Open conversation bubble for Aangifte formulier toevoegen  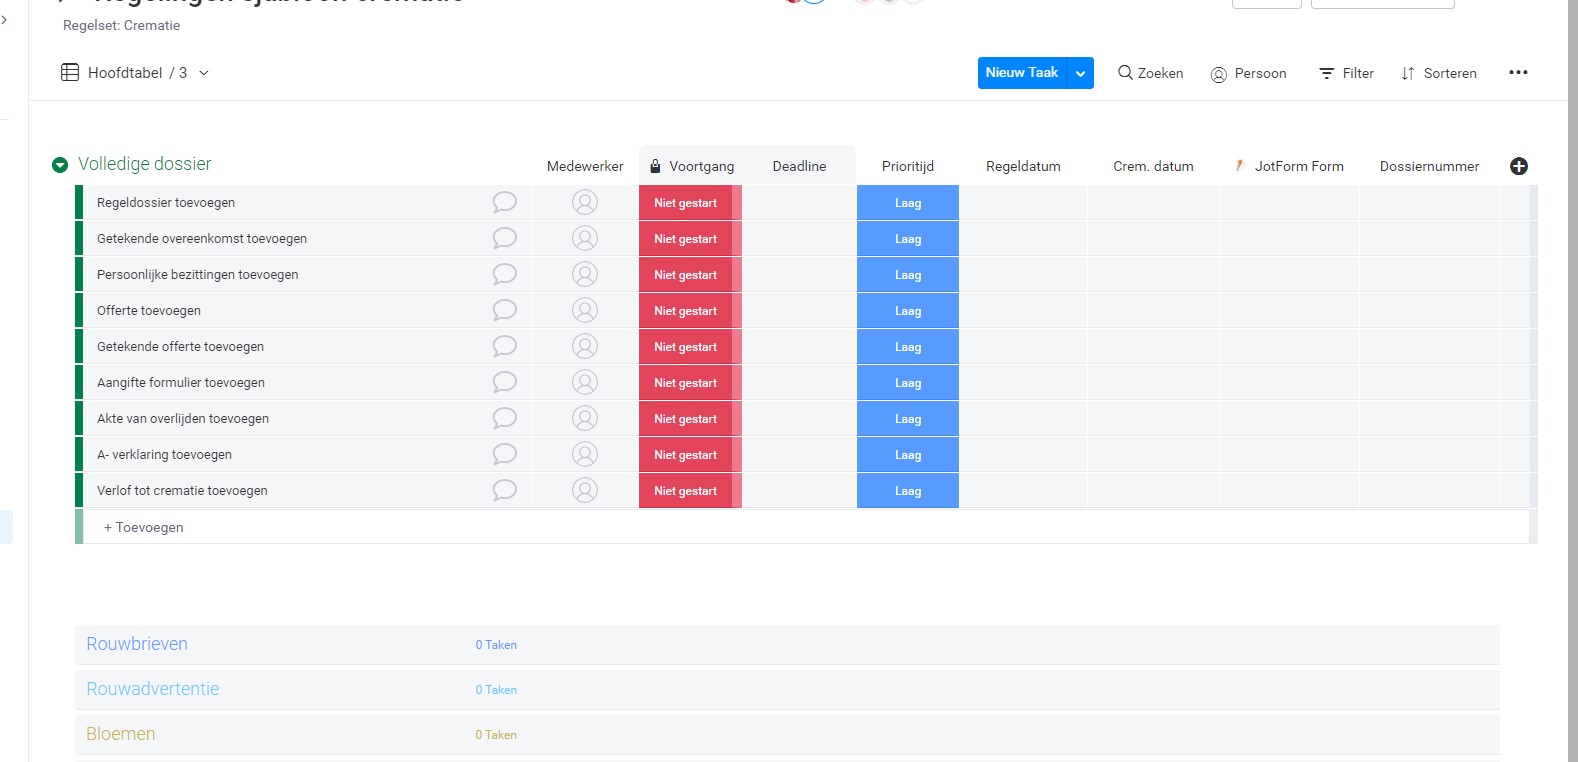(505, 382)
